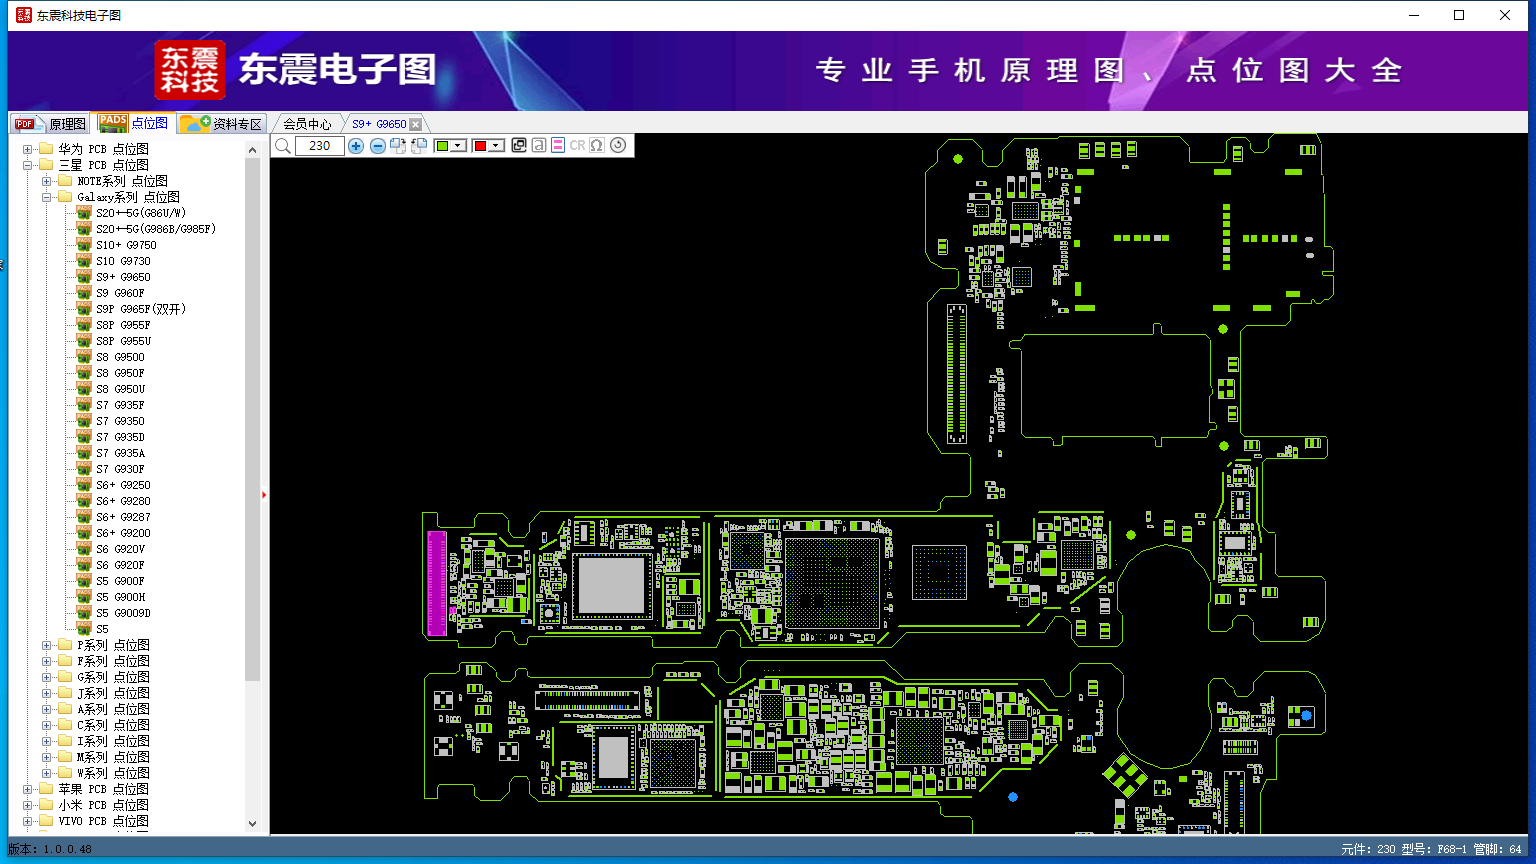Click the folder icon of J系列 点位图

(65, 693)
